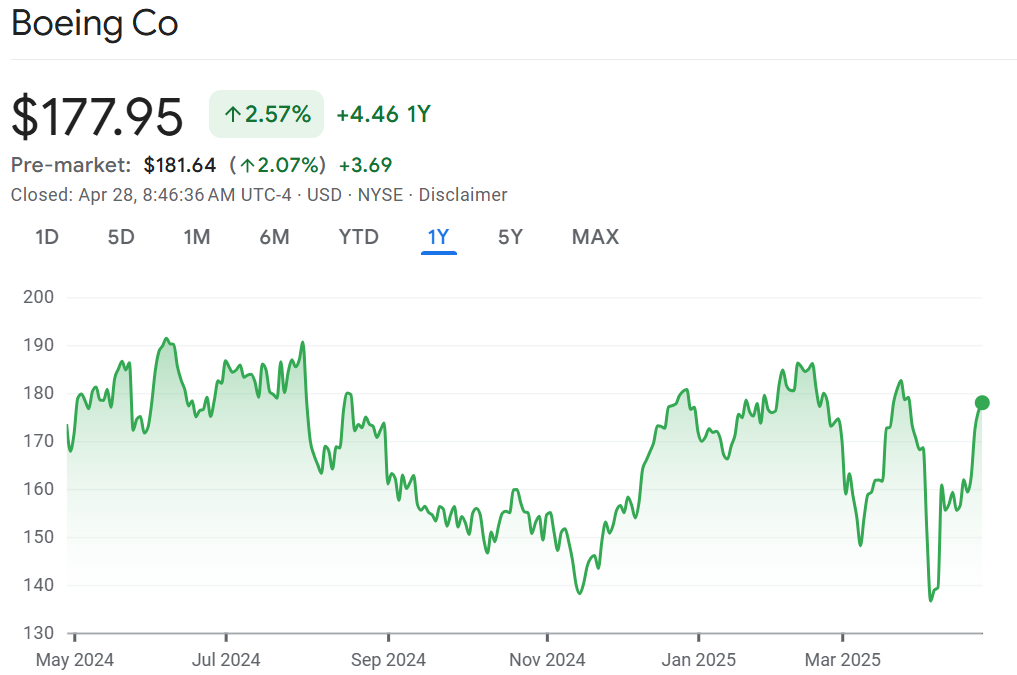Viewport: 1017px width, 675px height.
Task: Switch to the 1D time range tab
Action: [x=46, y=237]
